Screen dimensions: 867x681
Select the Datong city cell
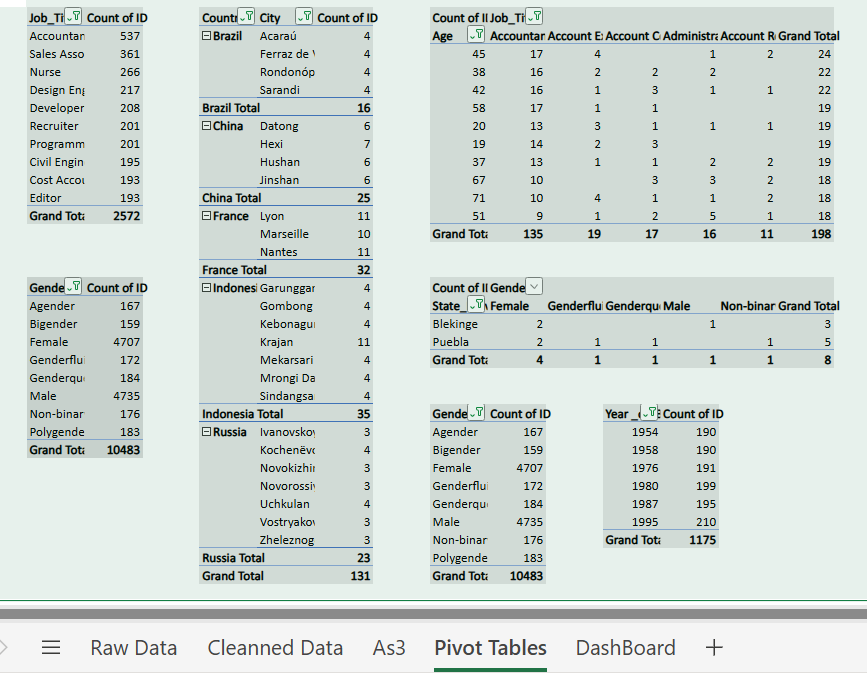tap(286, 126)
